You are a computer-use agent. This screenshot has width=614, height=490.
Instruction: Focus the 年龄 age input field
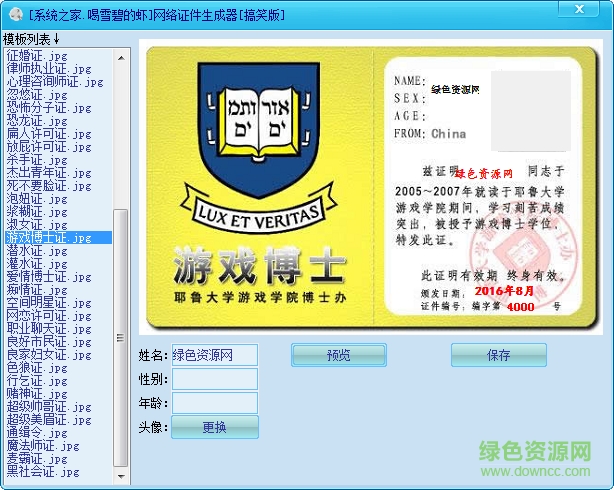pyautogui.click(x=214, y=403)
